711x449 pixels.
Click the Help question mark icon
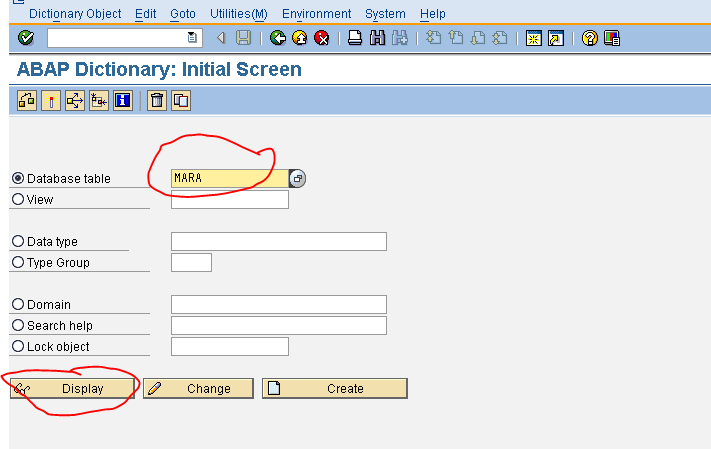589,38
